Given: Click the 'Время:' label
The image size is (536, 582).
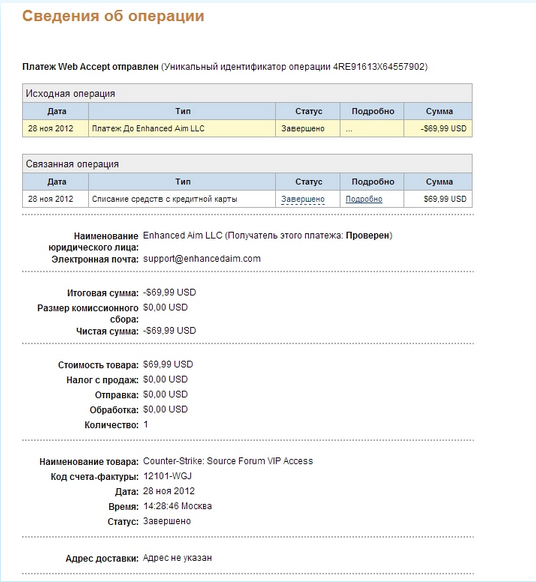Looking at the screenshot, I should pos(124,507).
